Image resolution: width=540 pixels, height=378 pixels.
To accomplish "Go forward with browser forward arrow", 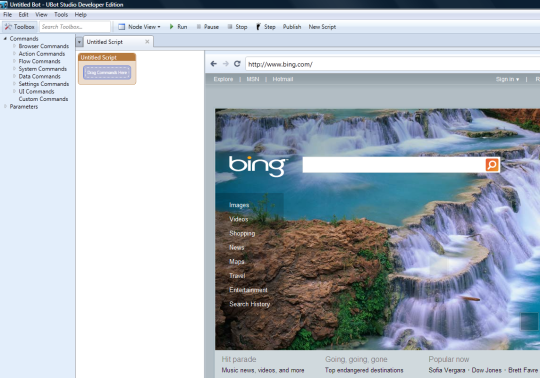I will click(226, 64).
